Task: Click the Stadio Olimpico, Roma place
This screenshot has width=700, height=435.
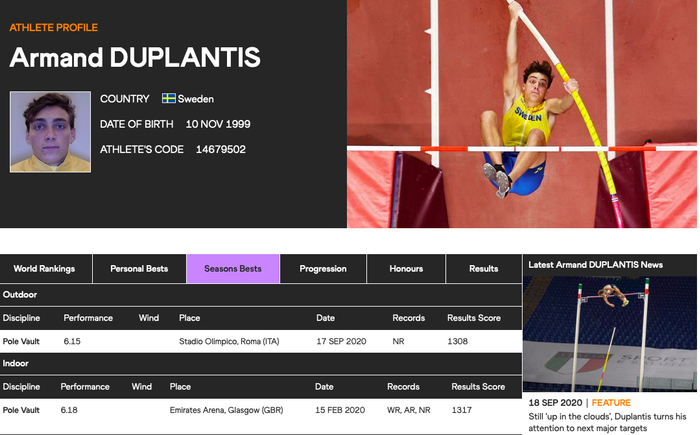Action: click(x=222, y=342)
